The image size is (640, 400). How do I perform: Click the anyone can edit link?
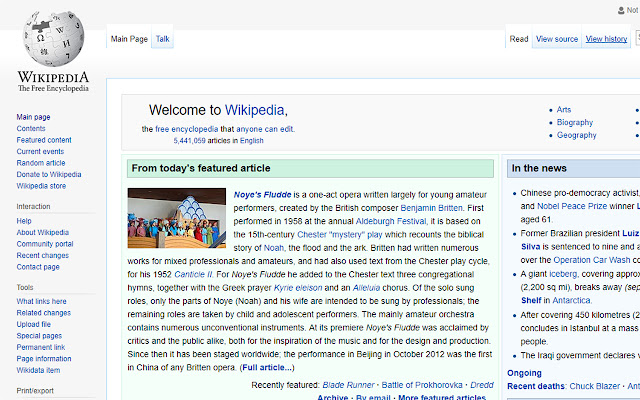264,129
